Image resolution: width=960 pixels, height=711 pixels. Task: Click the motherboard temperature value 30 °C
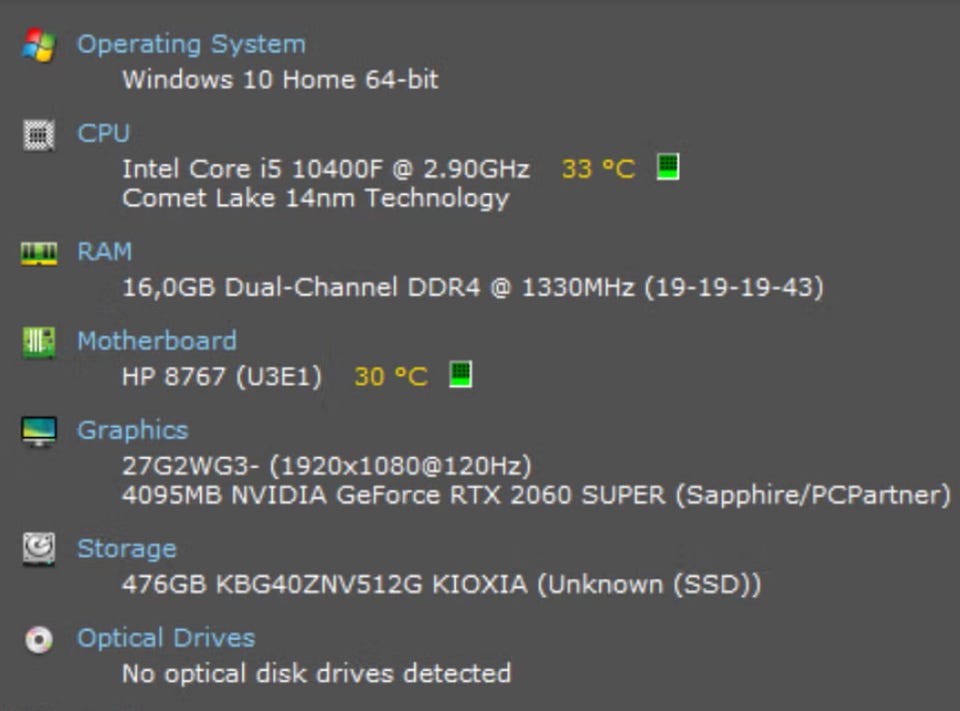pos(390,377)
